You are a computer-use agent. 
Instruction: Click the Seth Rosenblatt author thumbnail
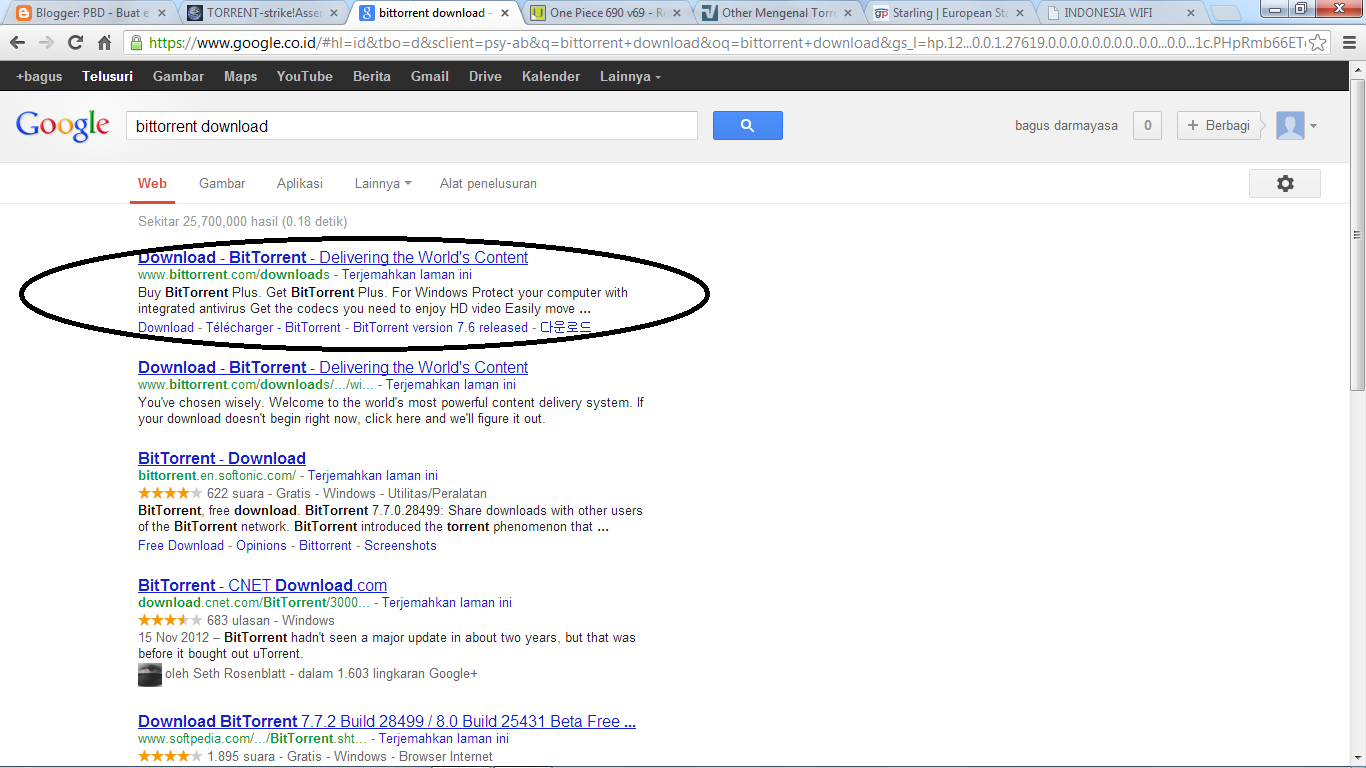point(150,674)
